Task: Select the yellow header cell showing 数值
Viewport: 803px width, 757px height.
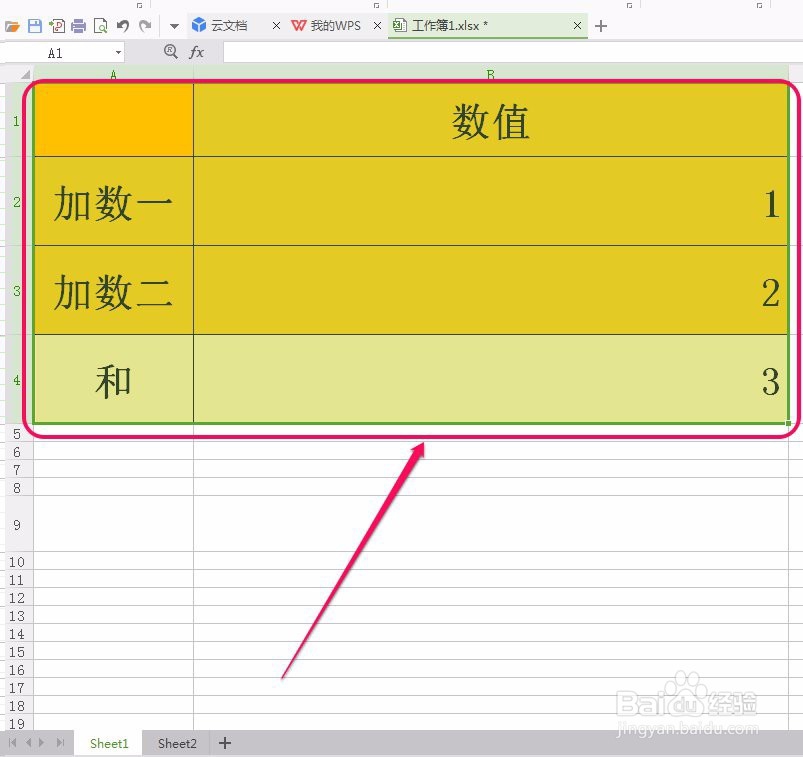Action: pos(489,120)
